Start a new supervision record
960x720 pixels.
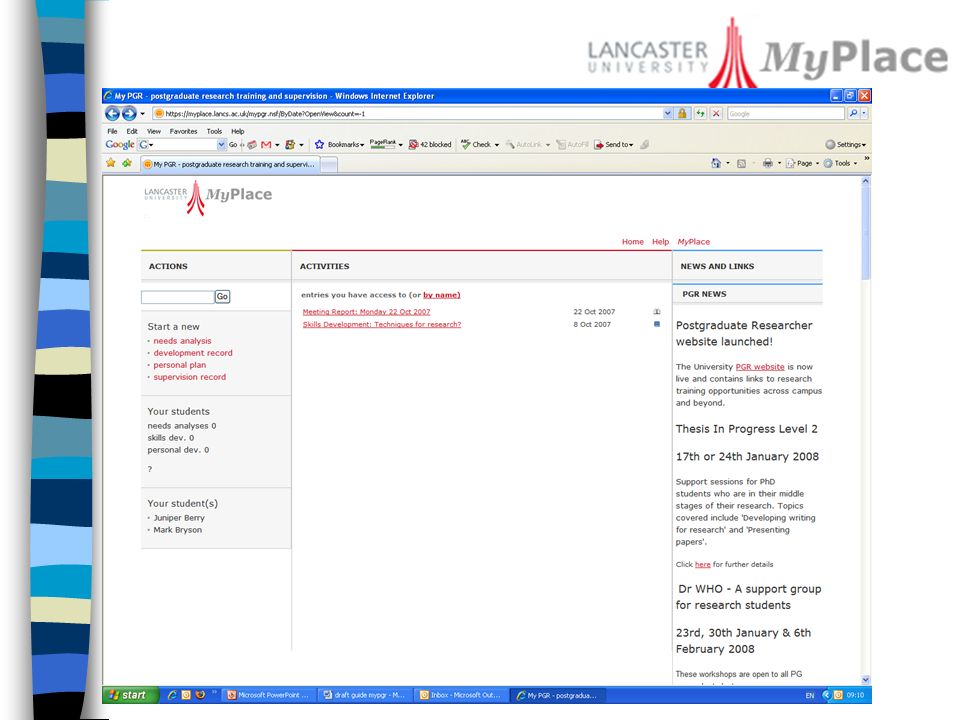[189, 377]
